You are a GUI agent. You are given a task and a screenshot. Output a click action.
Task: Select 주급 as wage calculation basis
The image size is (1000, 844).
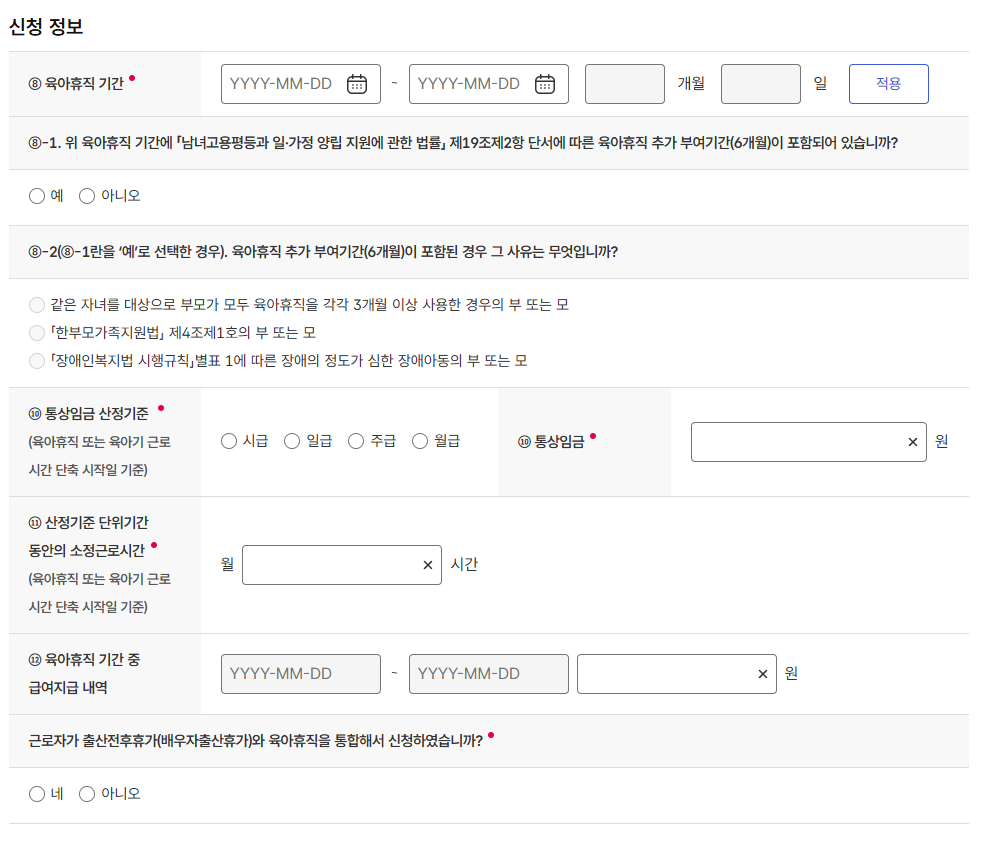tap(355, 440)
